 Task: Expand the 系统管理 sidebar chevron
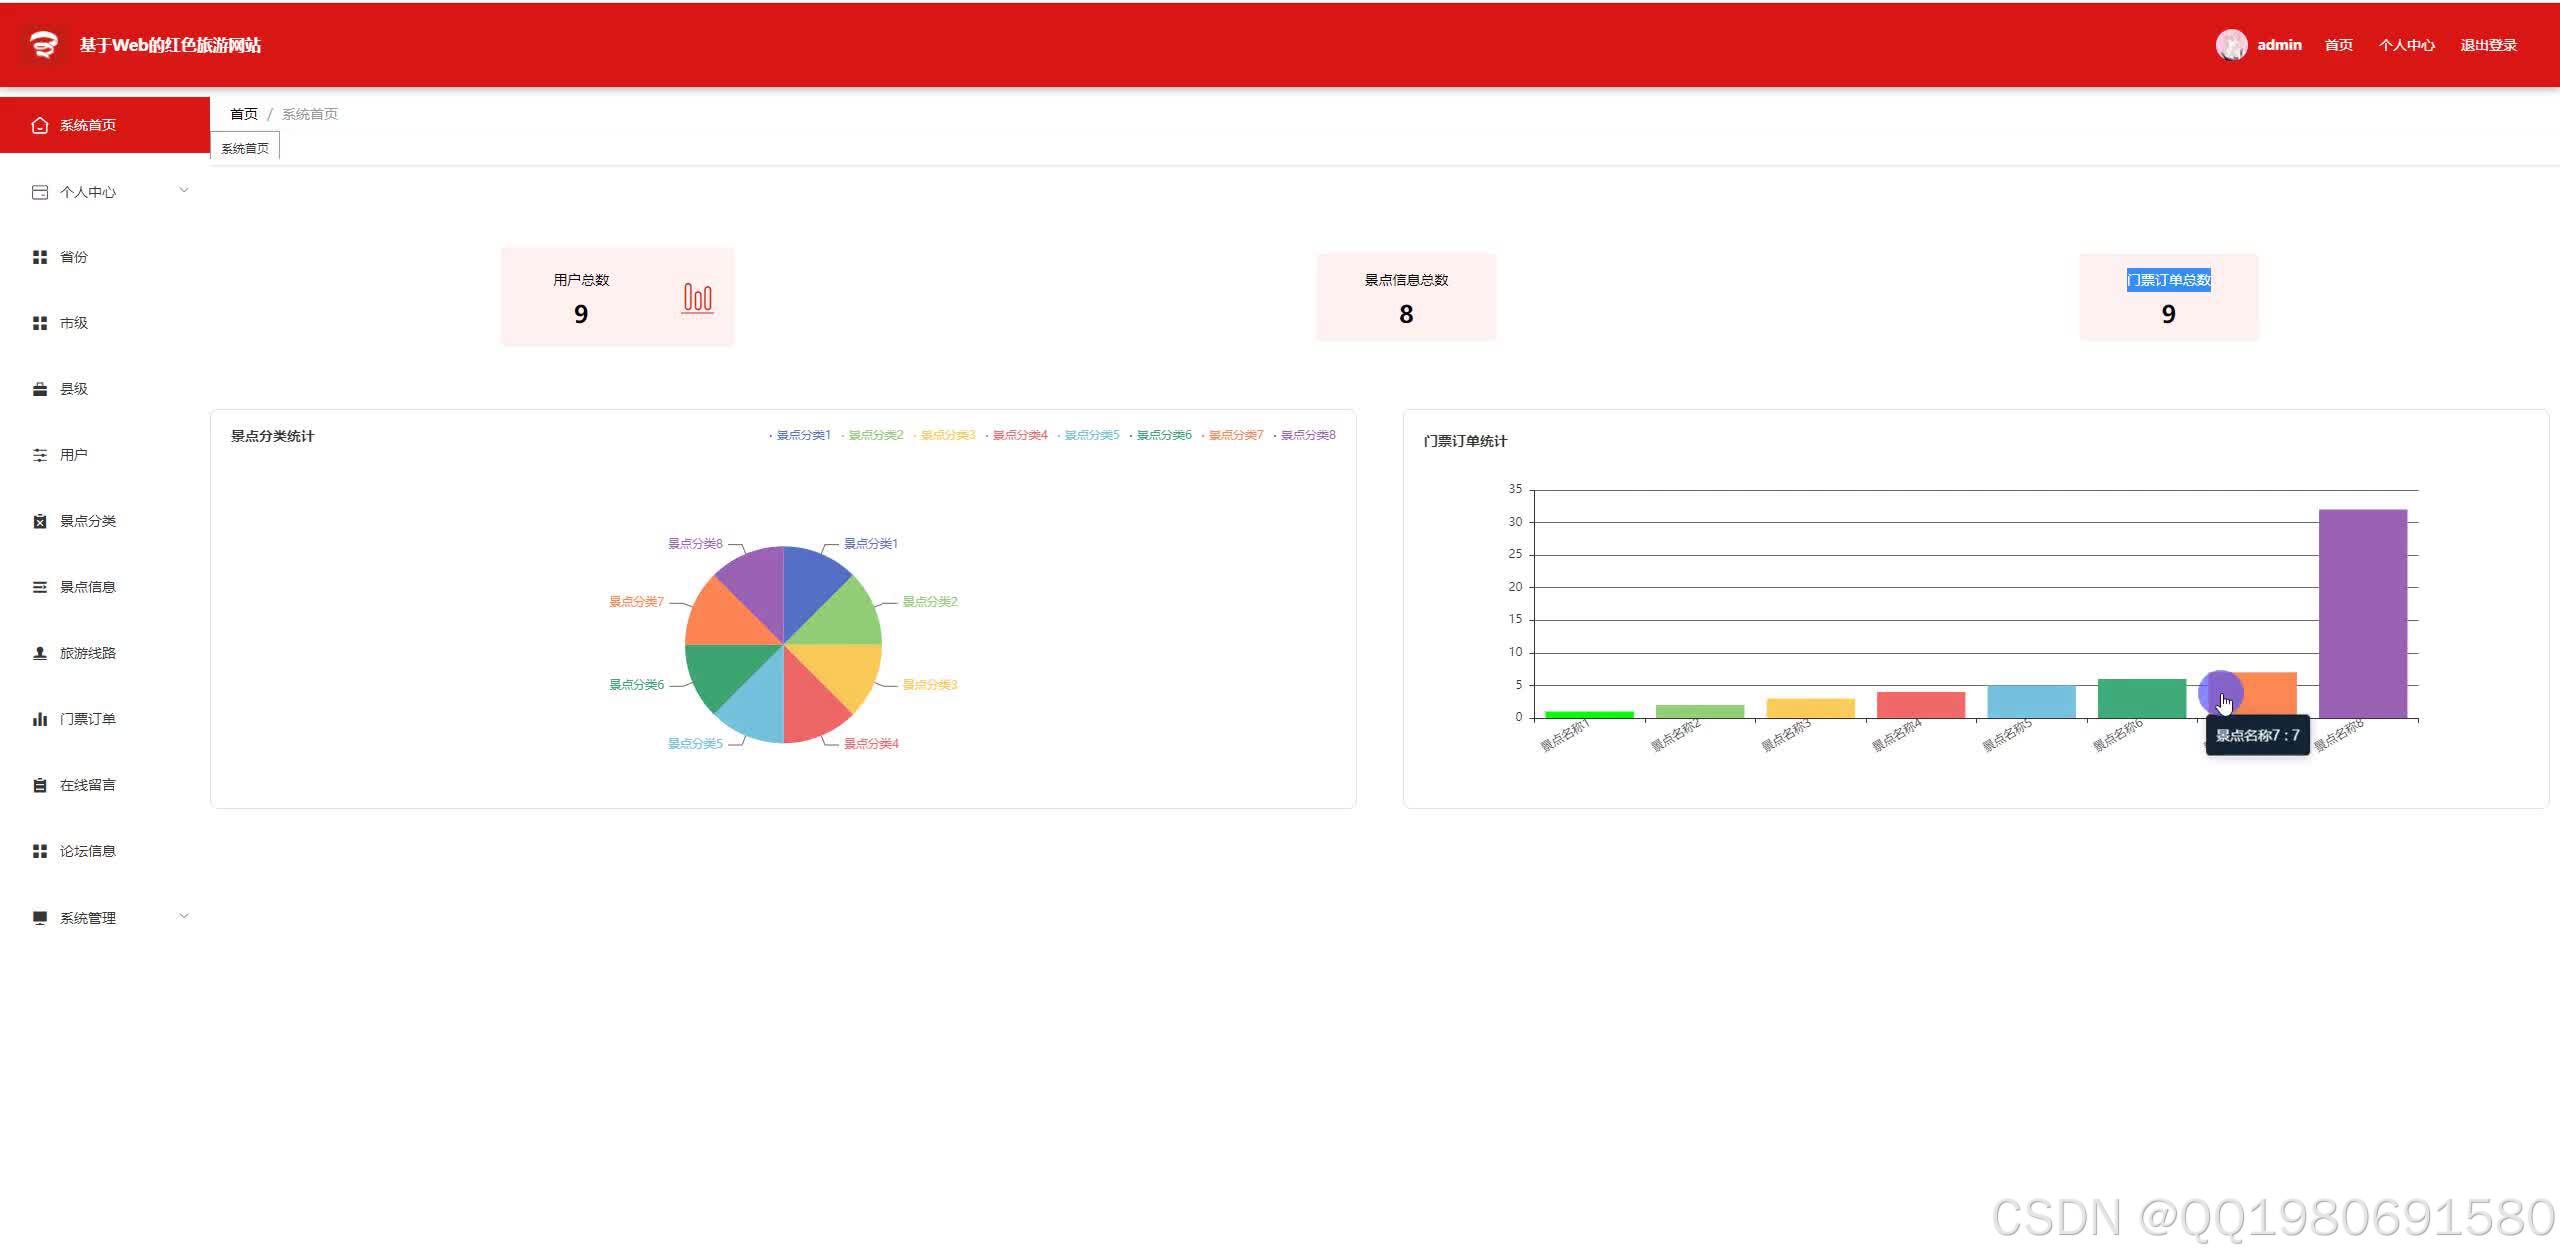click(x=183, y=916)
